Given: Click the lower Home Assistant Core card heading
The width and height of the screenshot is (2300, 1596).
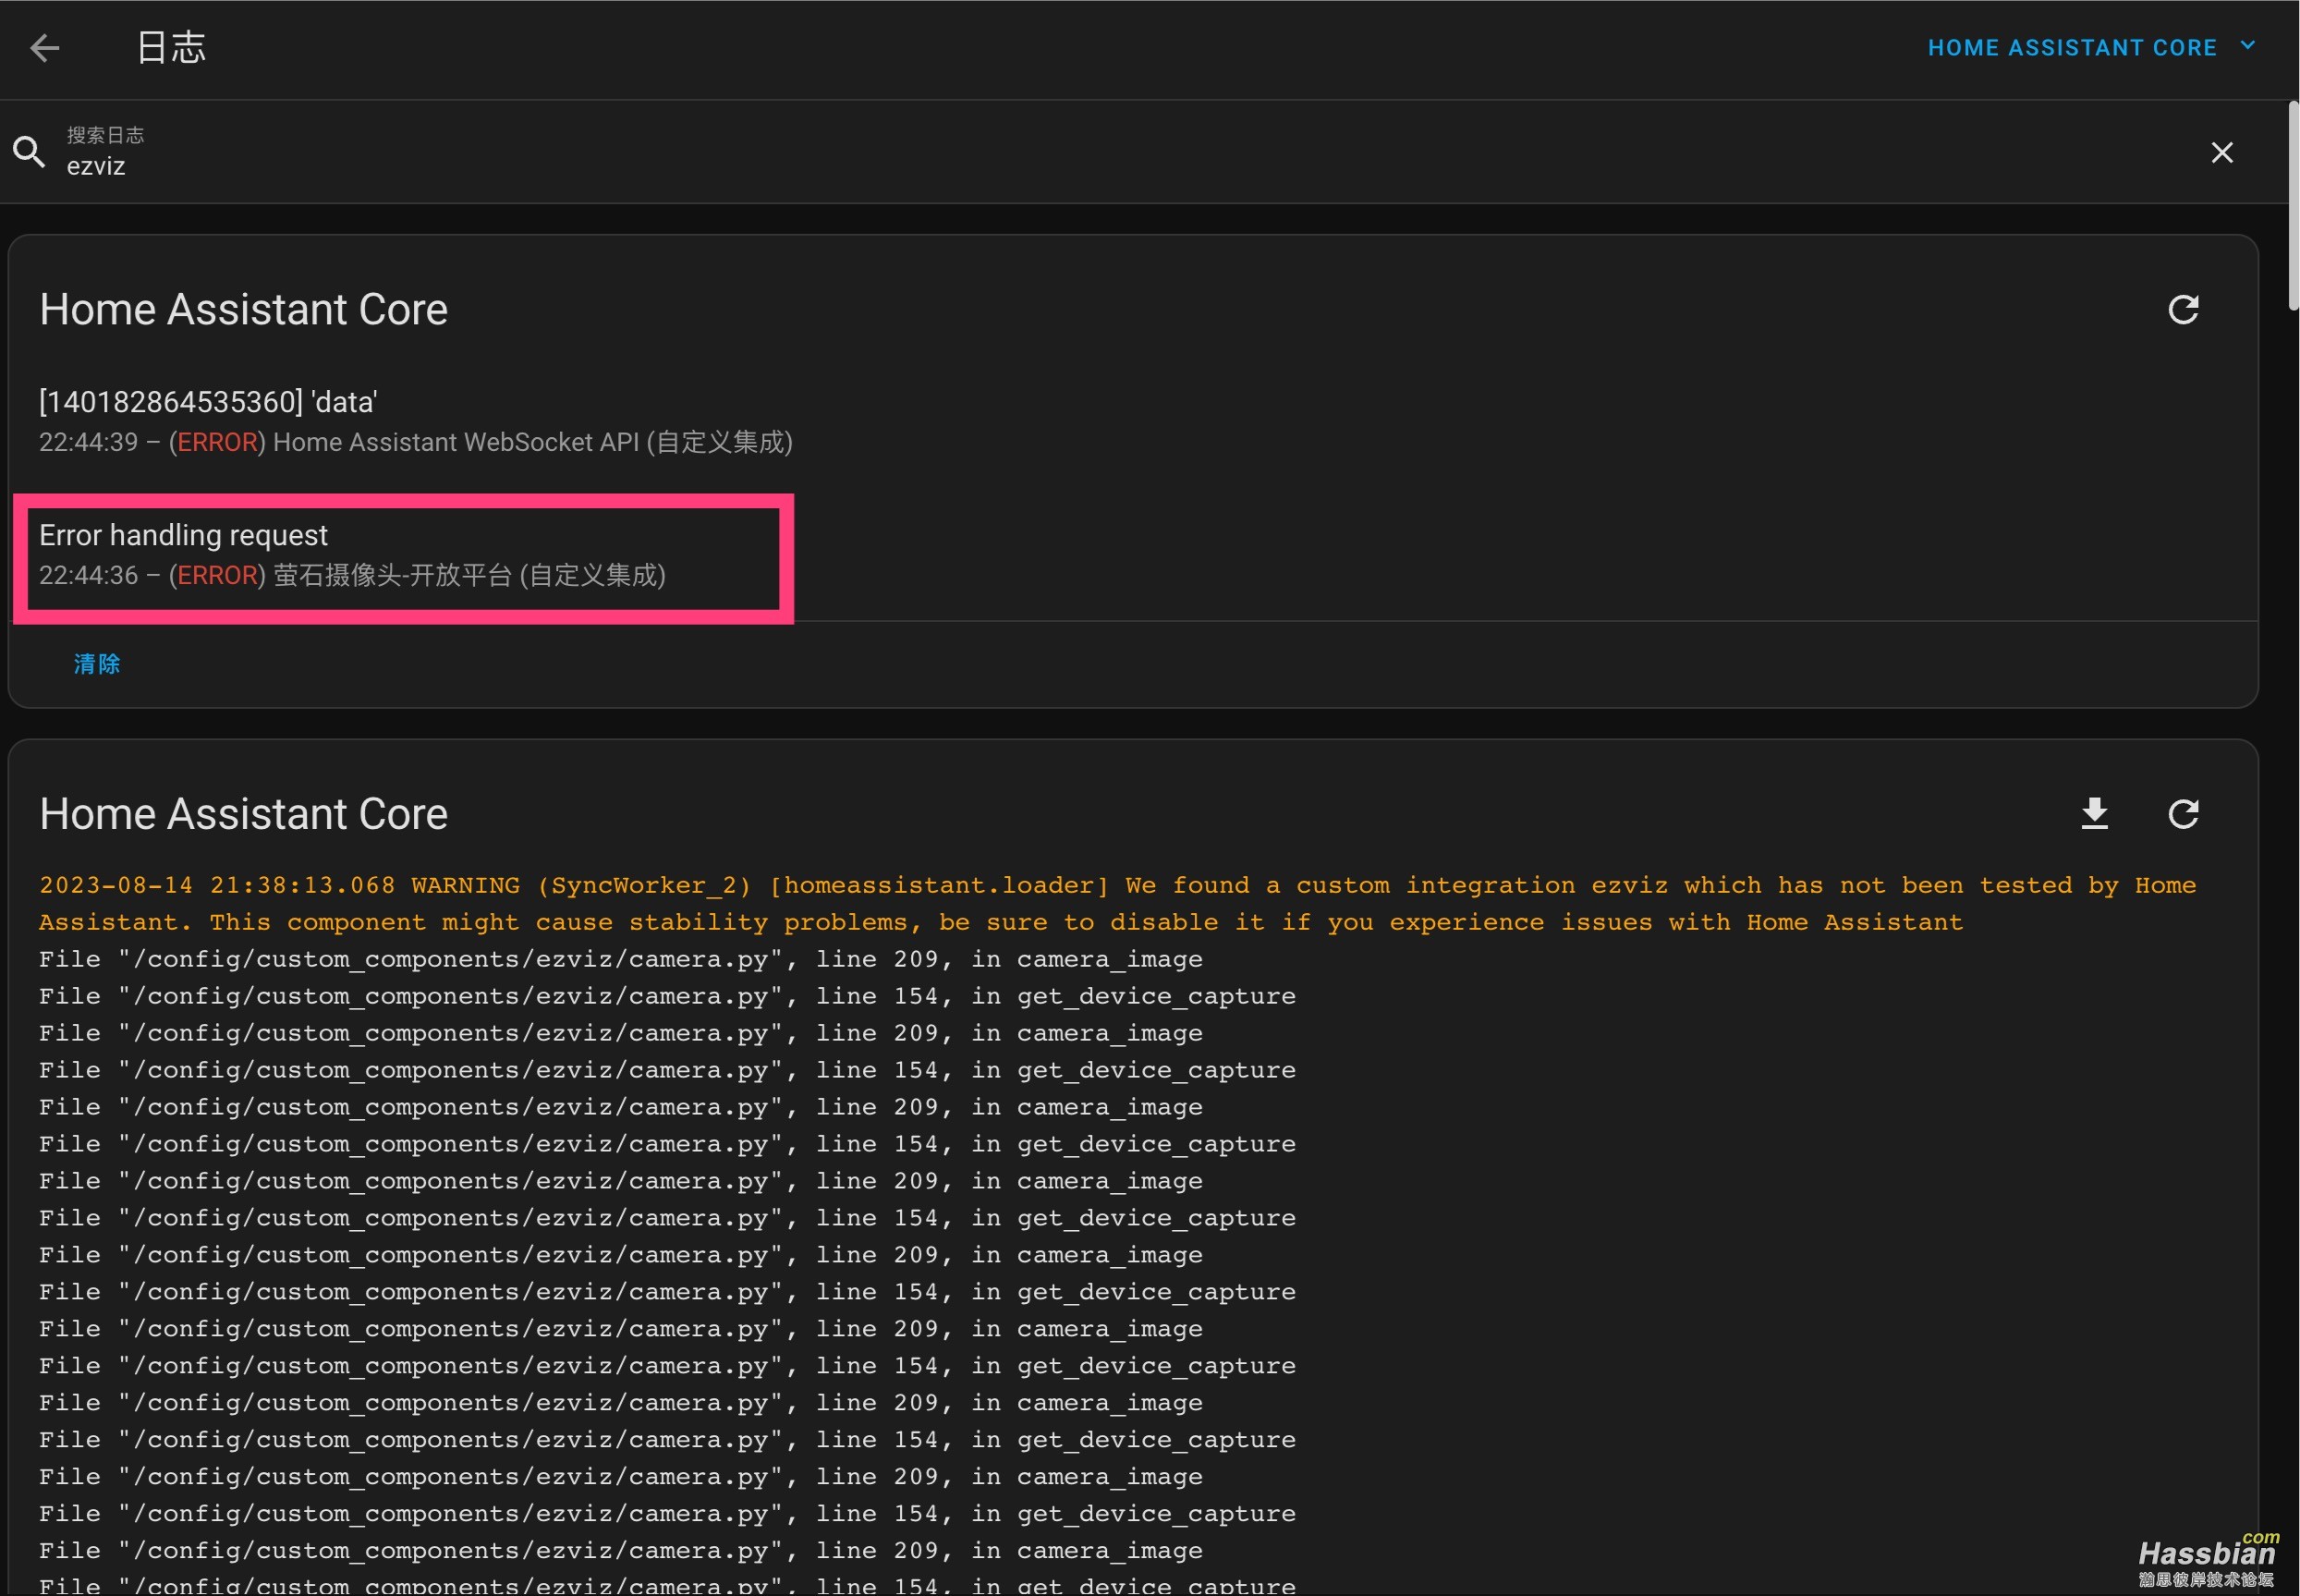Looking at the screenshot, I should pyautogui.click(x=243, y=813).
